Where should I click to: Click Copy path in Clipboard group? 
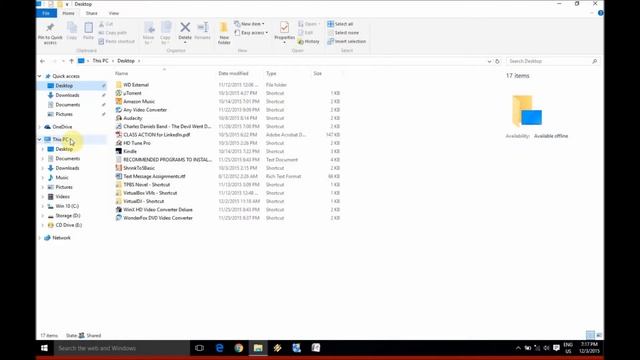pos(113,33)
